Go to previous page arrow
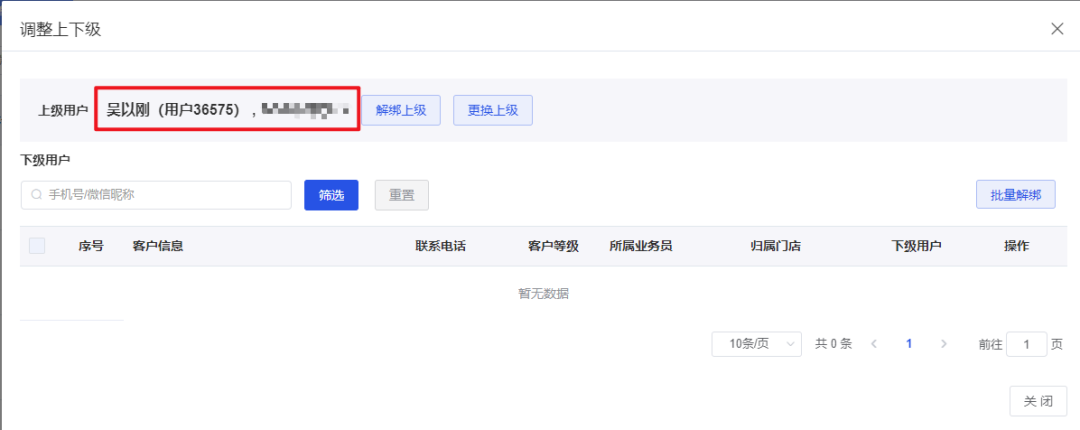 pos(874,344)
